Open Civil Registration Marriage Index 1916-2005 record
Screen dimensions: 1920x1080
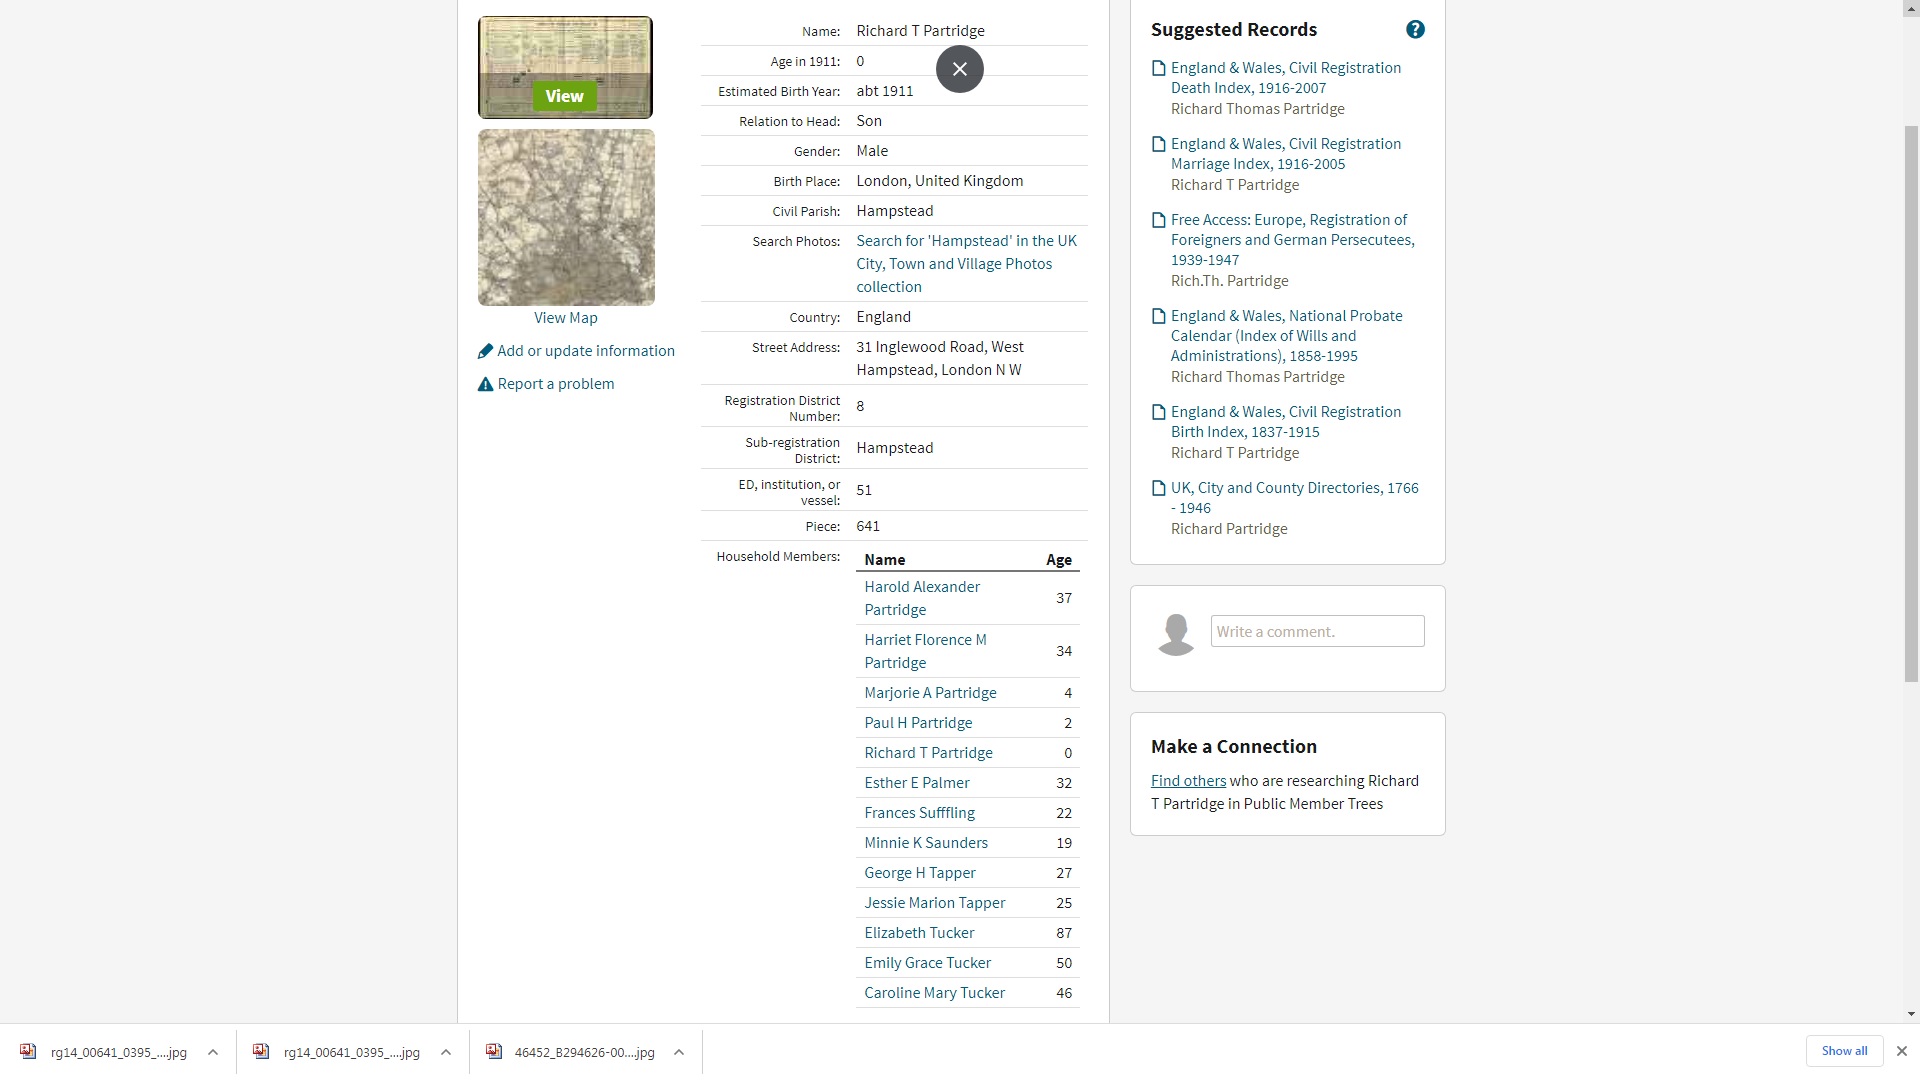[x=1285, y=154]
